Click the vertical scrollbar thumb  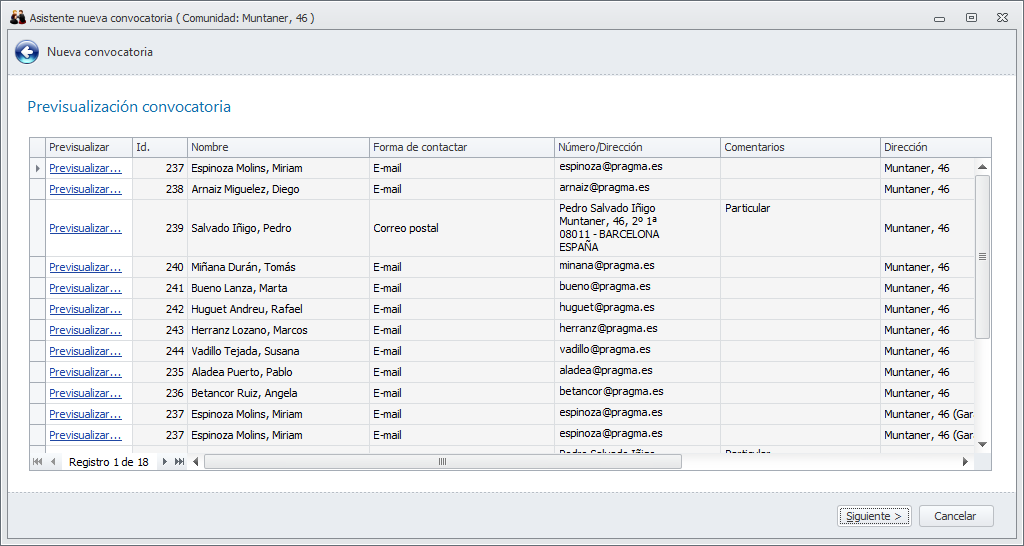[982, 256]
